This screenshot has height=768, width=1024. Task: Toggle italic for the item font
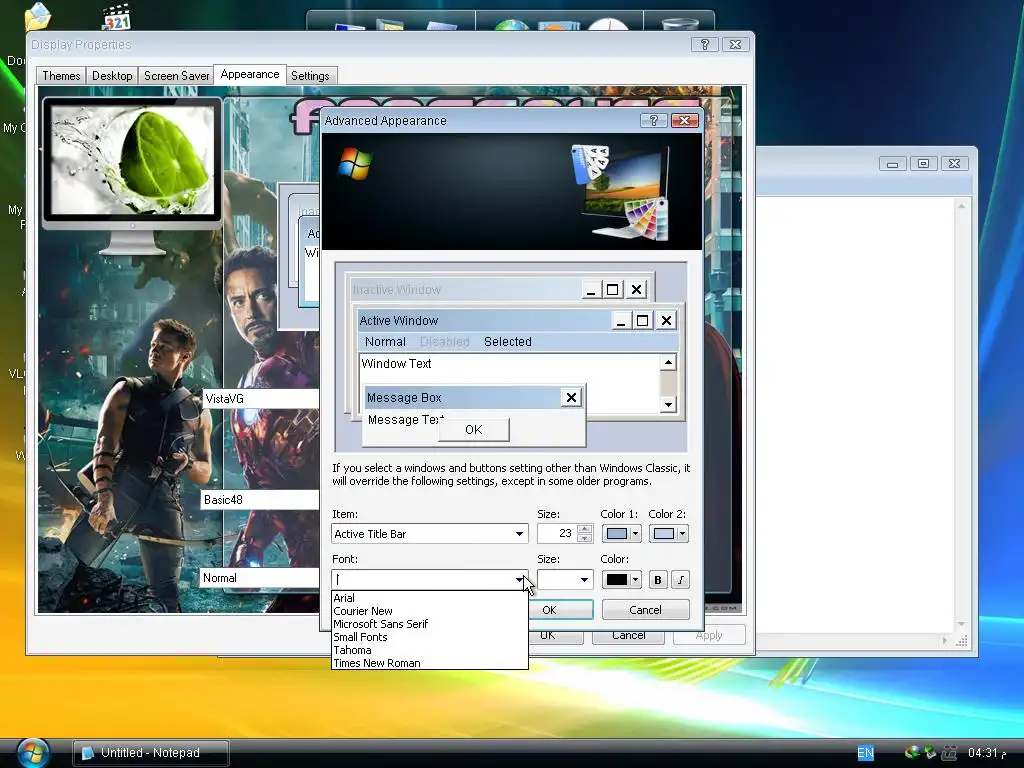[680, 579]
